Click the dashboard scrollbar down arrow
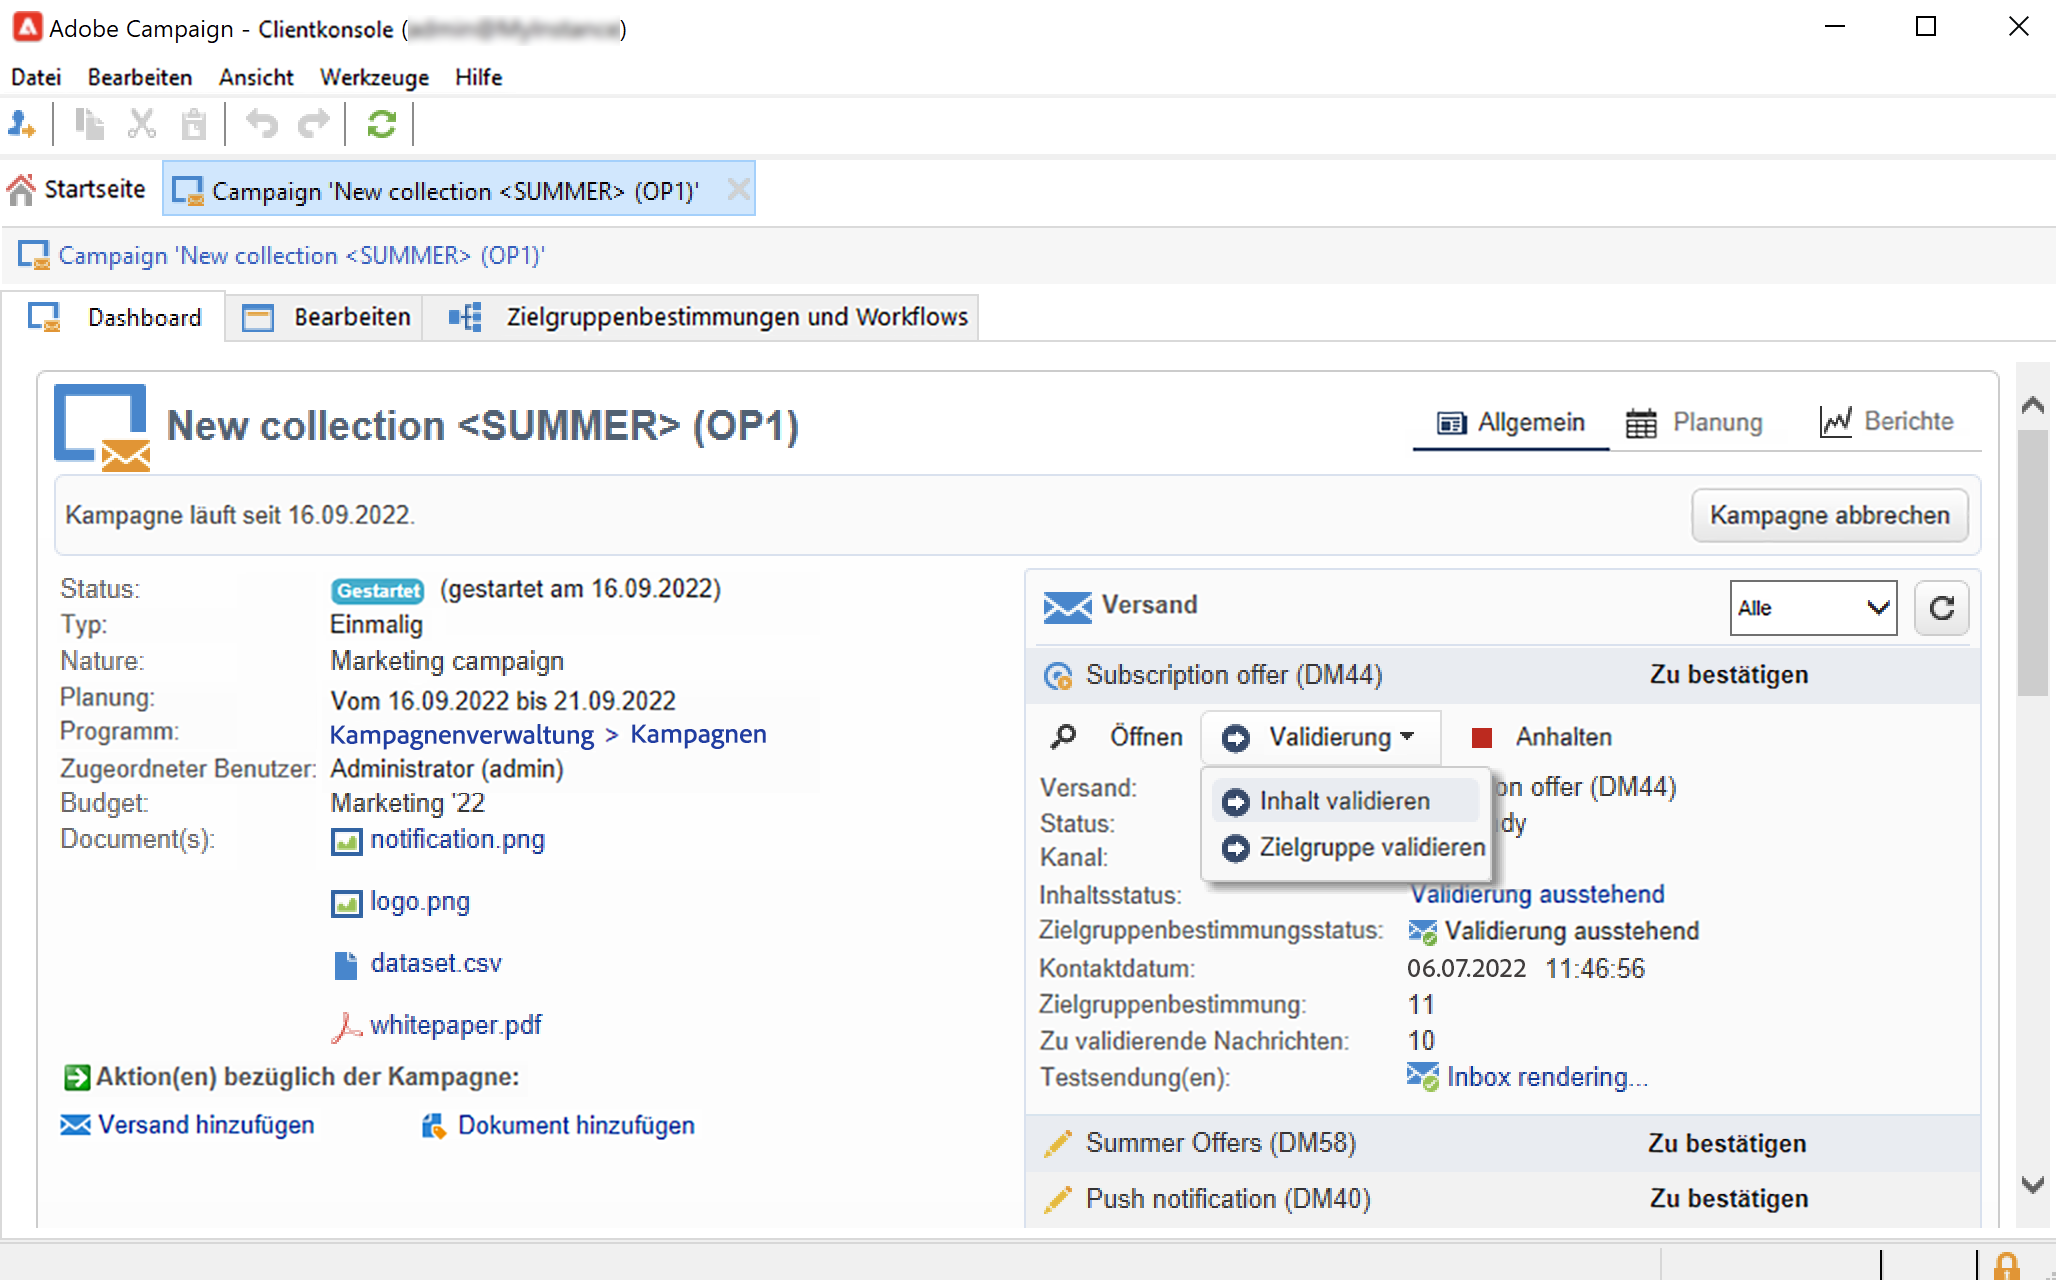The width and height of the screenshot is (2056, 1280). click(2032, 1185)
